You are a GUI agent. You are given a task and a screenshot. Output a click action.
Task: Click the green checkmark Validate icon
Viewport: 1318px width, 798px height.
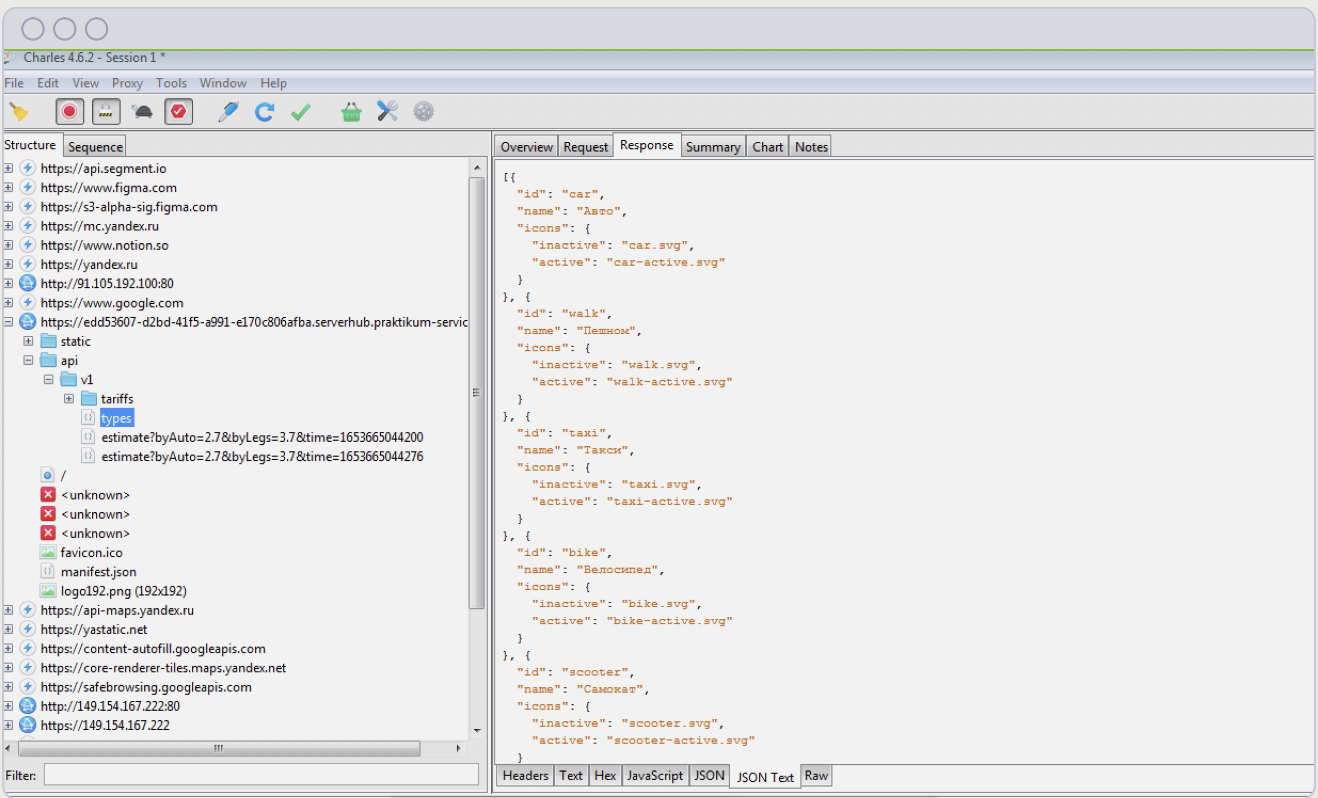300,112
